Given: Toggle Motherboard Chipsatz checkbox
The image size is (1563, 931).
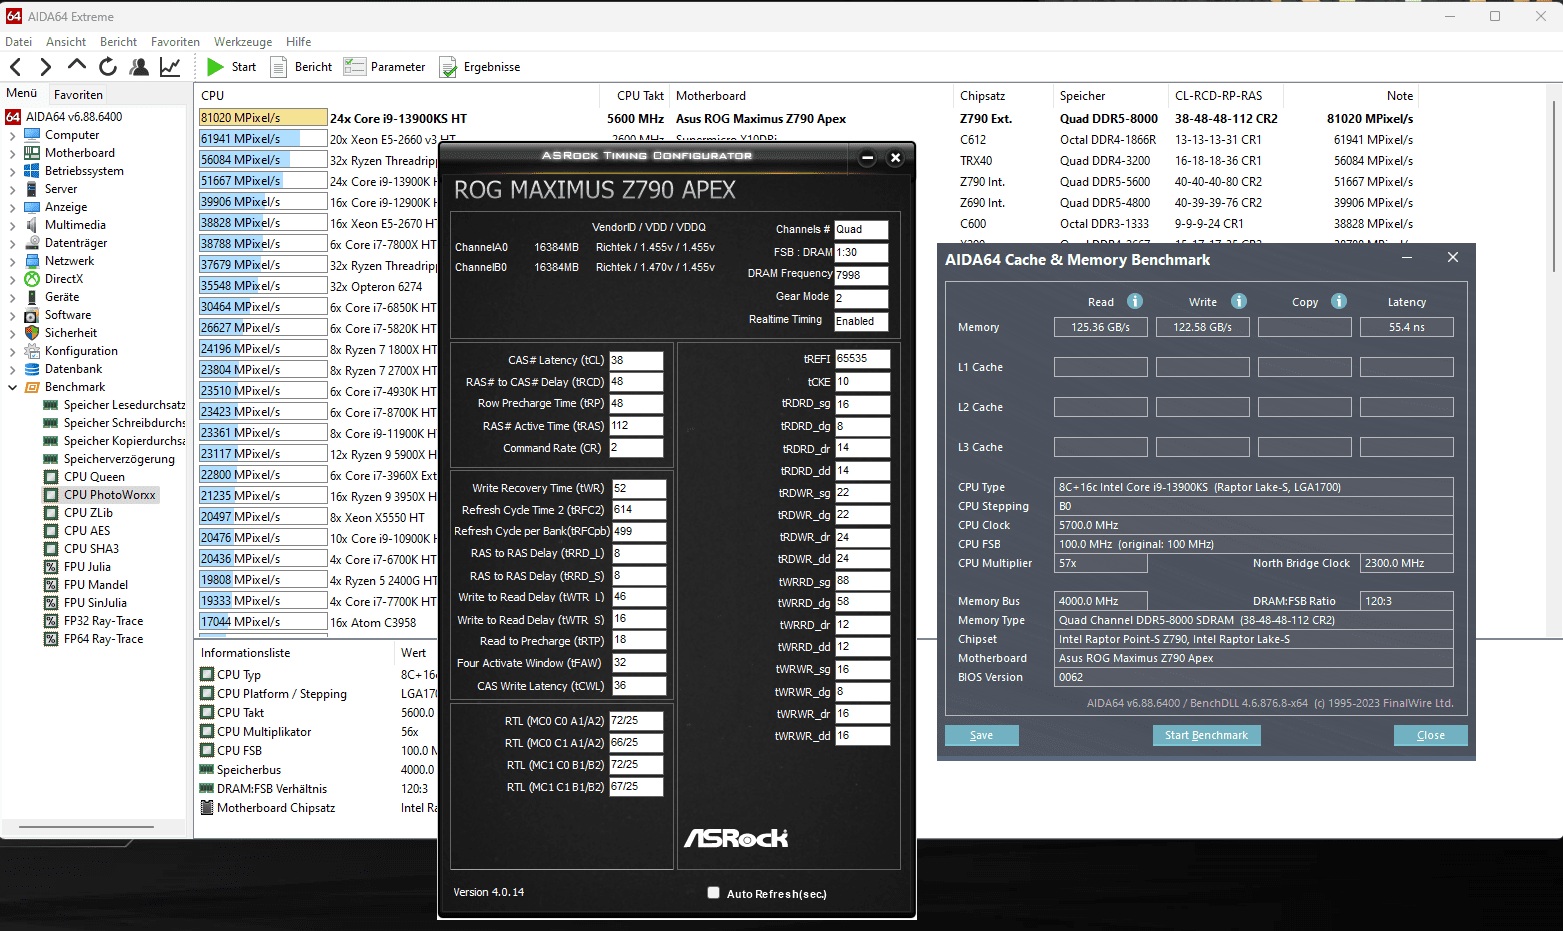Looking at the screenshot, I should pos(207,808).
